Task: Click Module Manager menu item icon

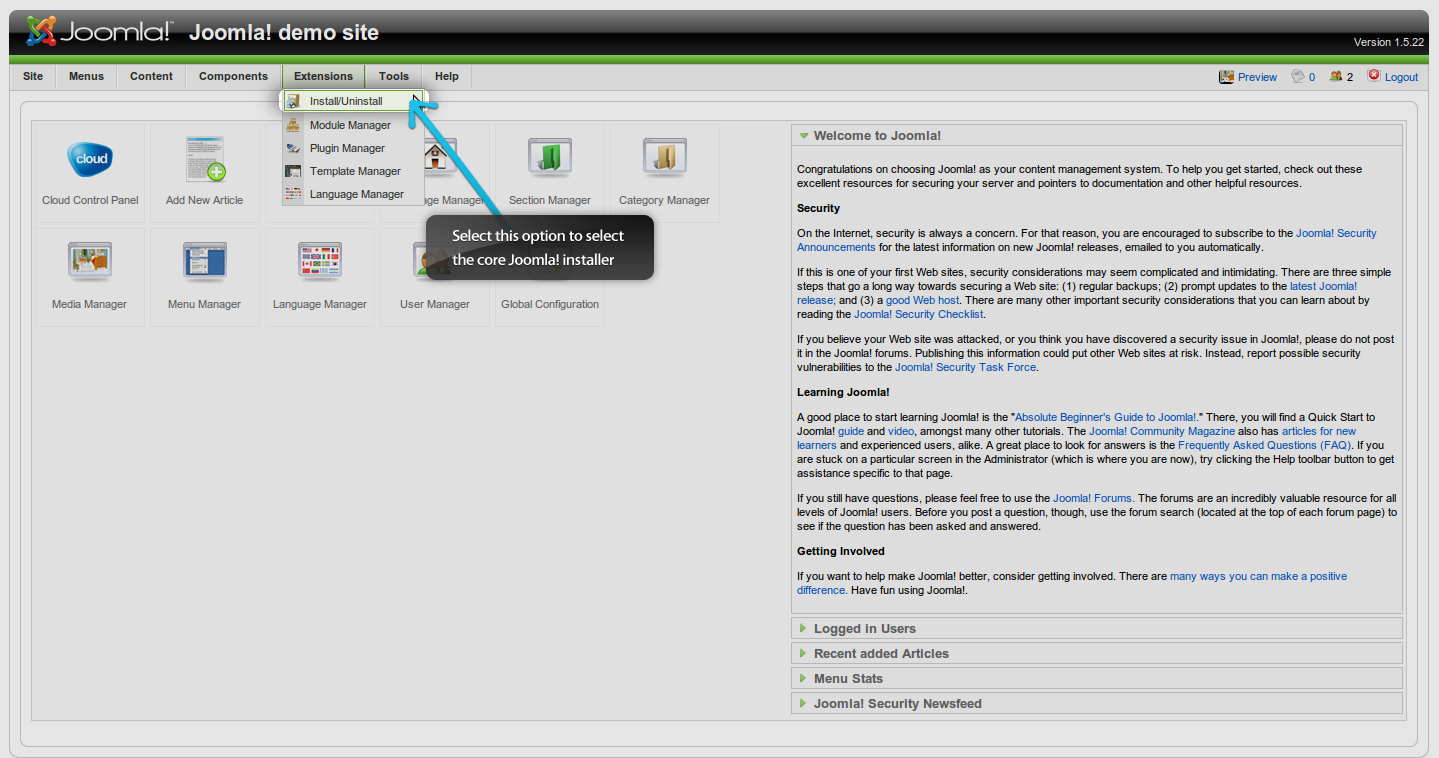Action: (293, 125)
